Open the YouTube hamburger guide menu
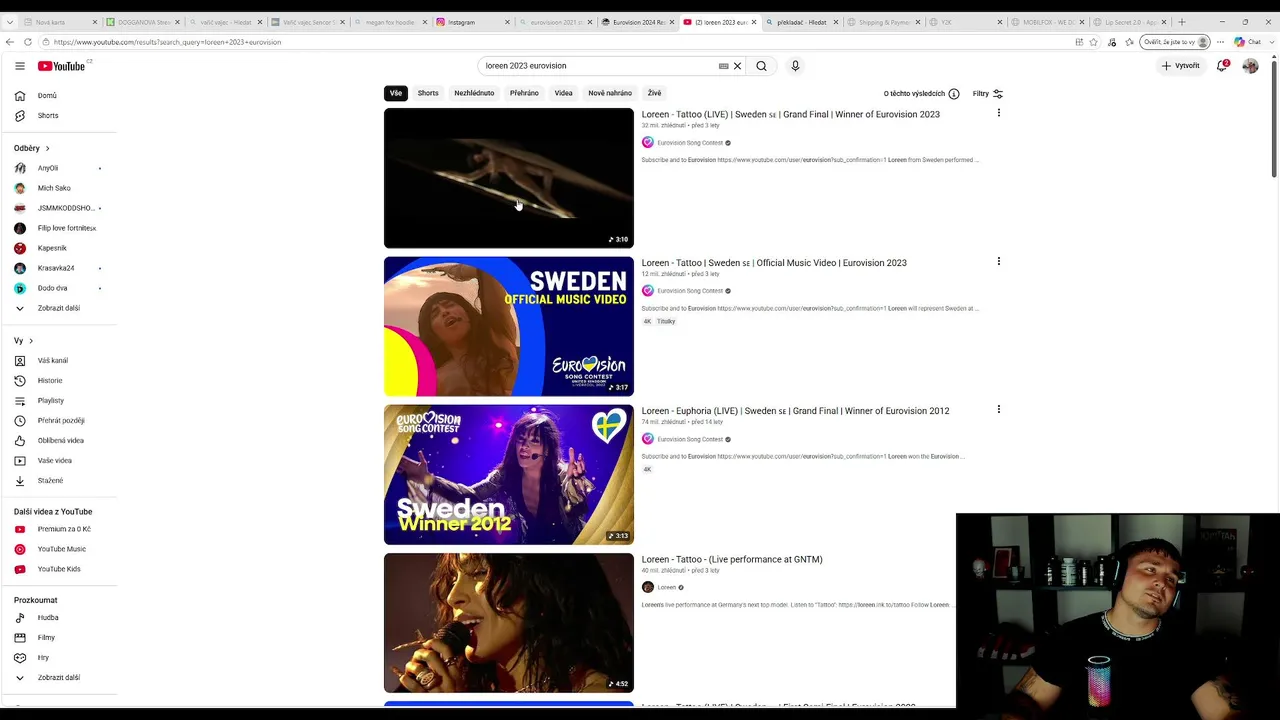 click(x=19, y=66)
